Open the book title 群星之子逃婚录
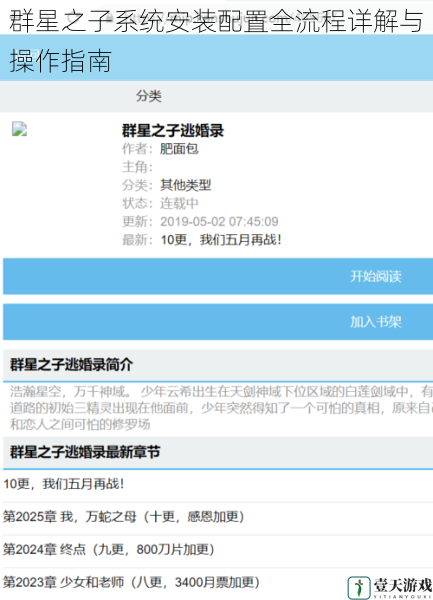Viewport: 433px width, 600px height. click(x=173, y=130)
